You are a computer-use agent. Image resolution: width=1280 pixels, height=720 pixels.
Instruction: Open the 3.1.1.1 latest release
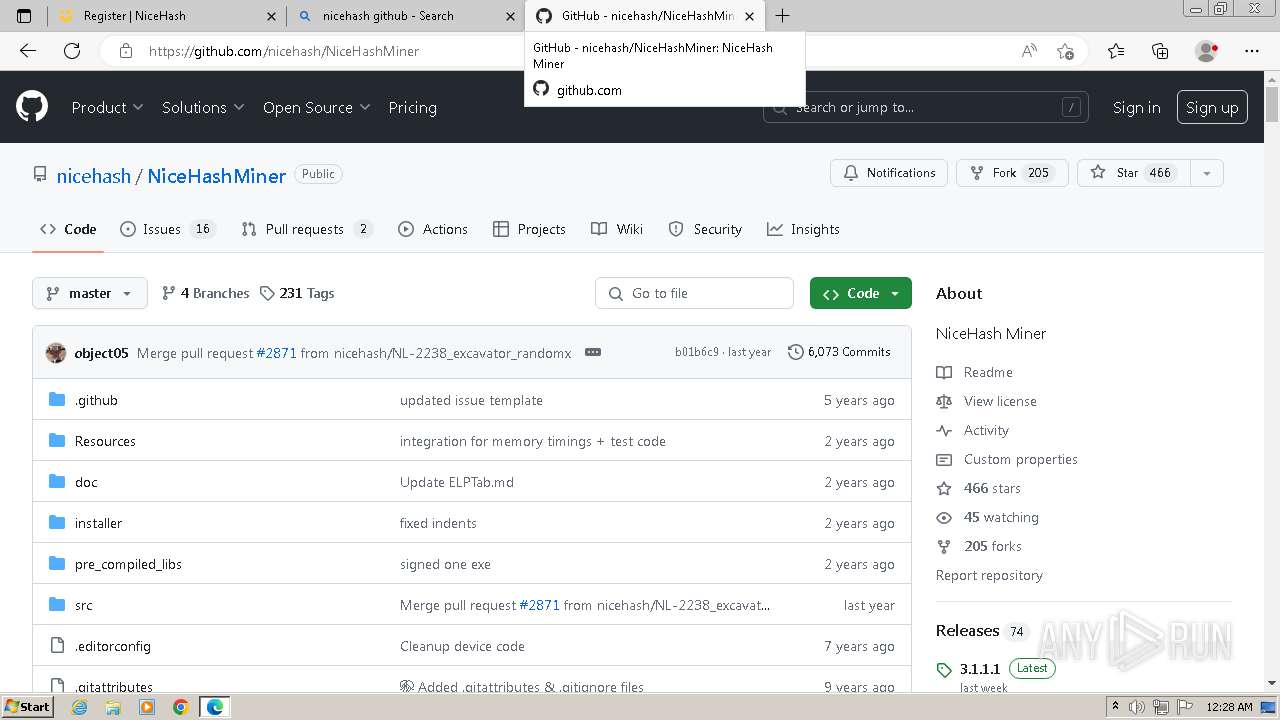tap(980, 669)
